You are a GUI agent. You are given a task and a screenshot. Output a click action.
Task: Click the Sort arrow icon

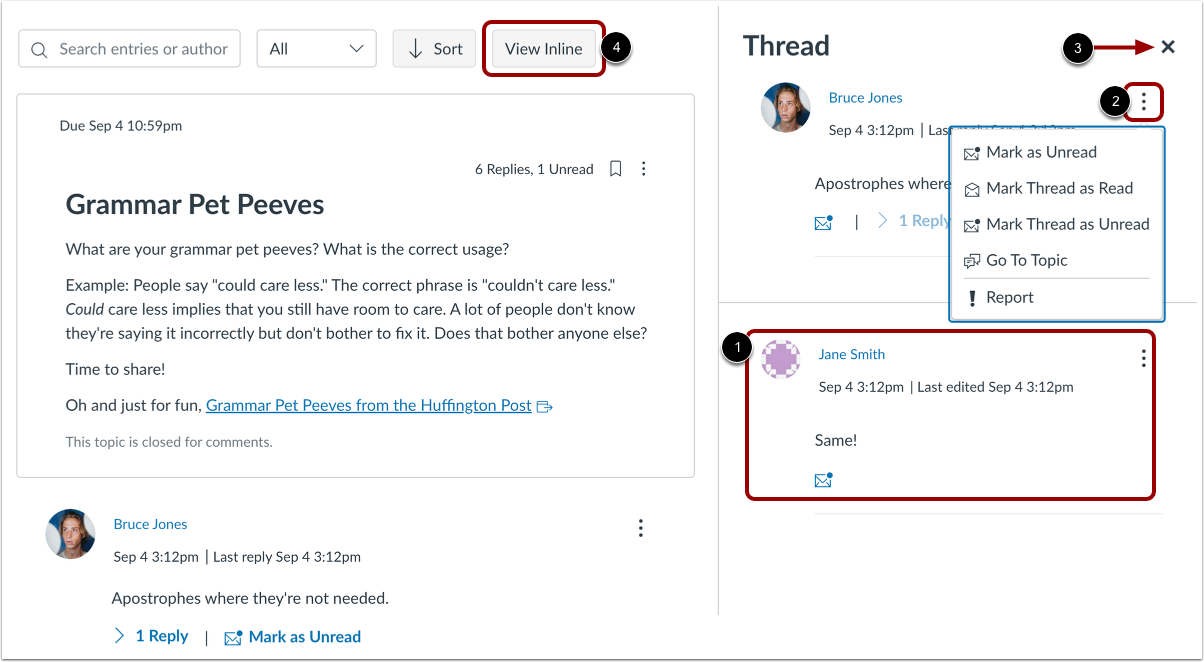click(x=417, y=48)
